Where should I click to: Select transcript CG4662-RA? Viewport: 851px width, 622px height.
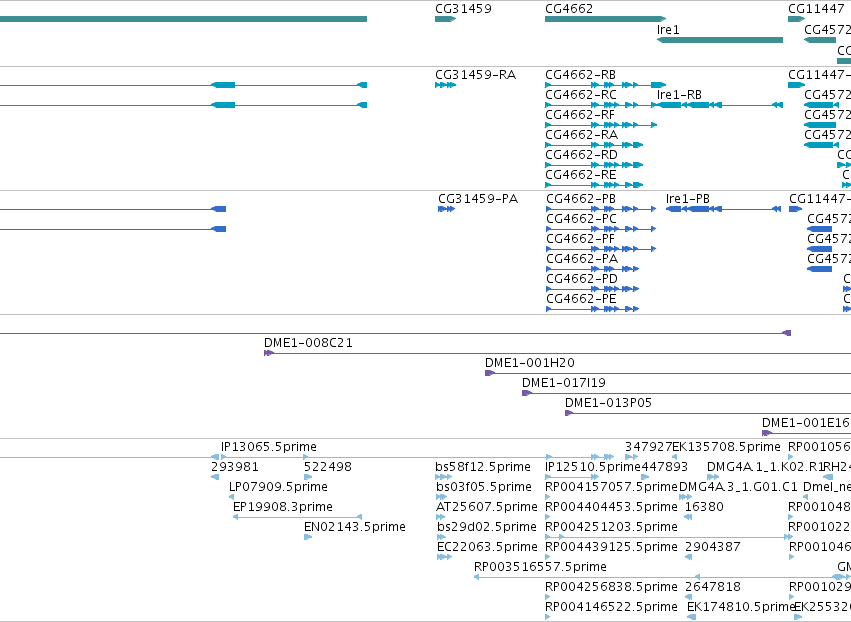(x=581, y=135)
